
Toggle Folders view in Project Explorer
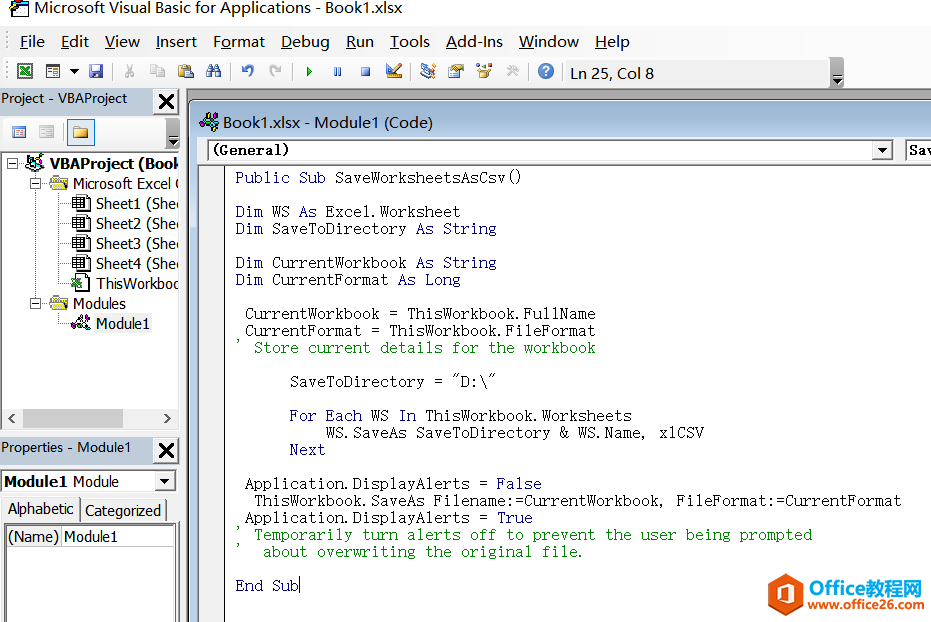(82, 131)
